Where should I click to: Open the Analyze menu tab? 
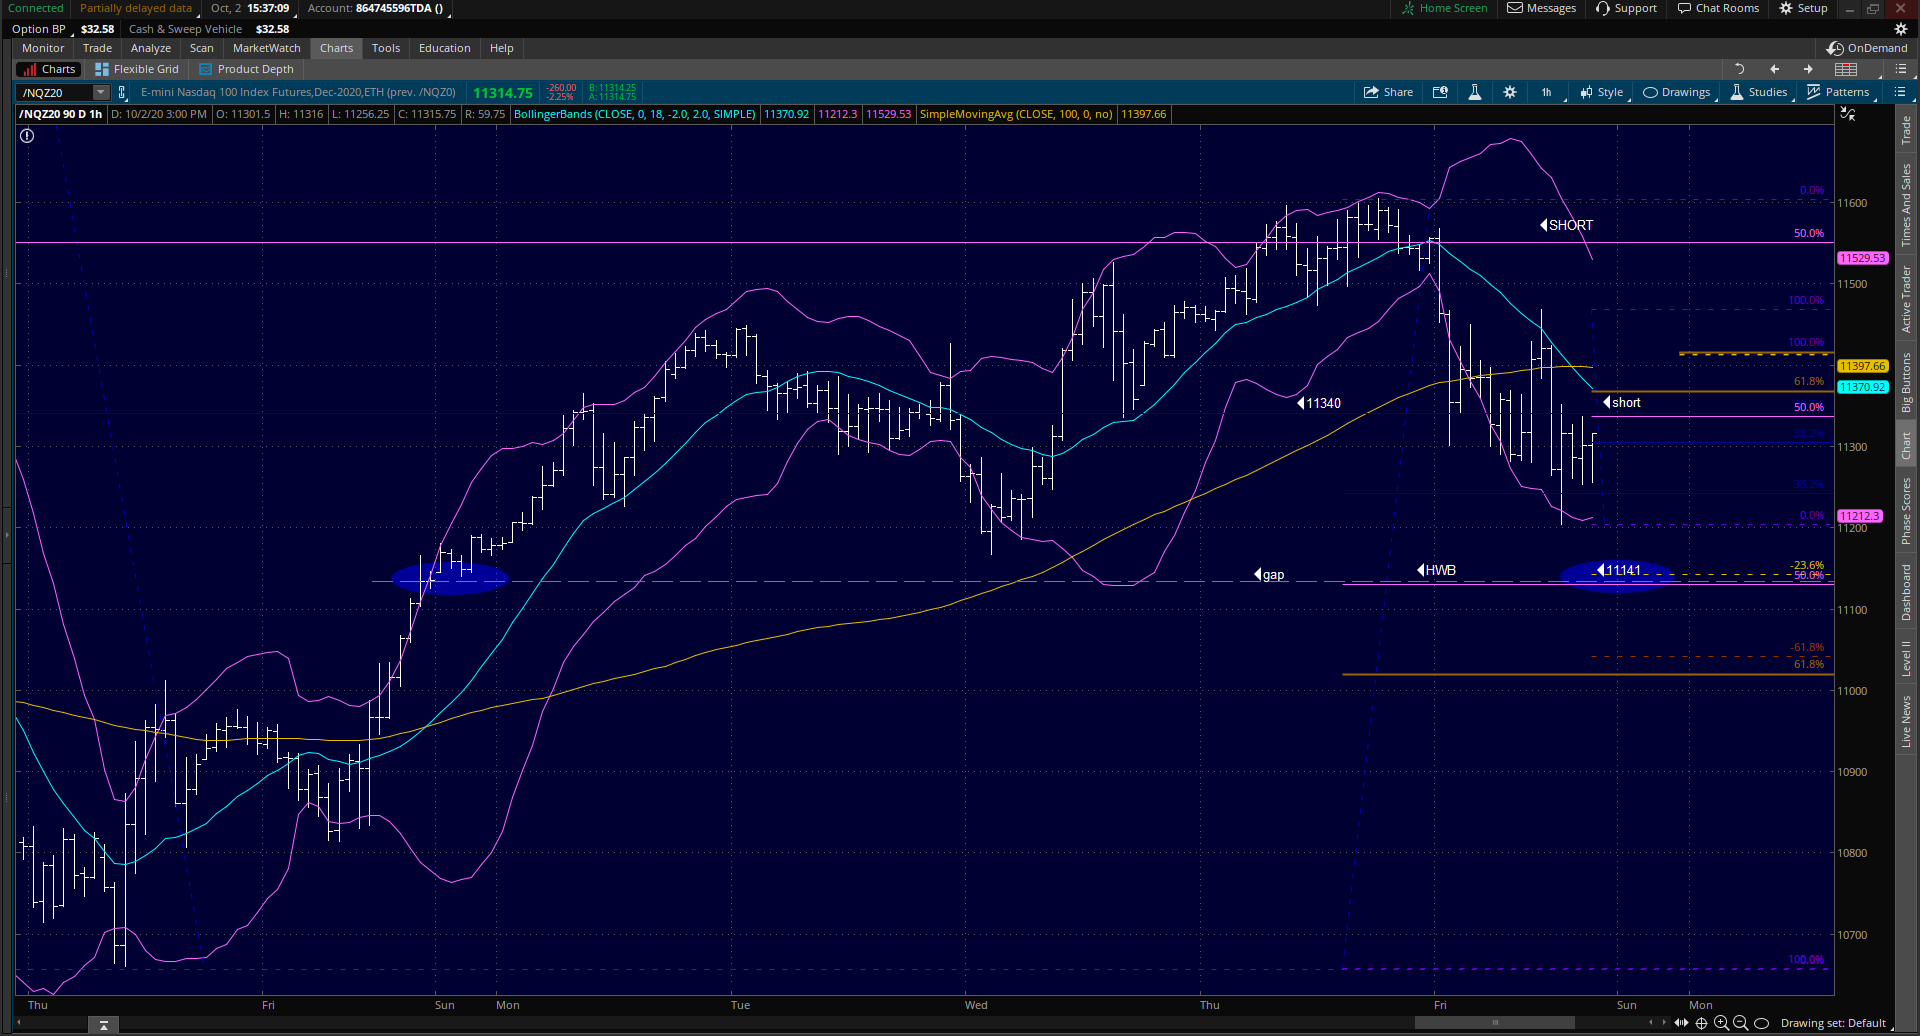(x=151, y=47)
